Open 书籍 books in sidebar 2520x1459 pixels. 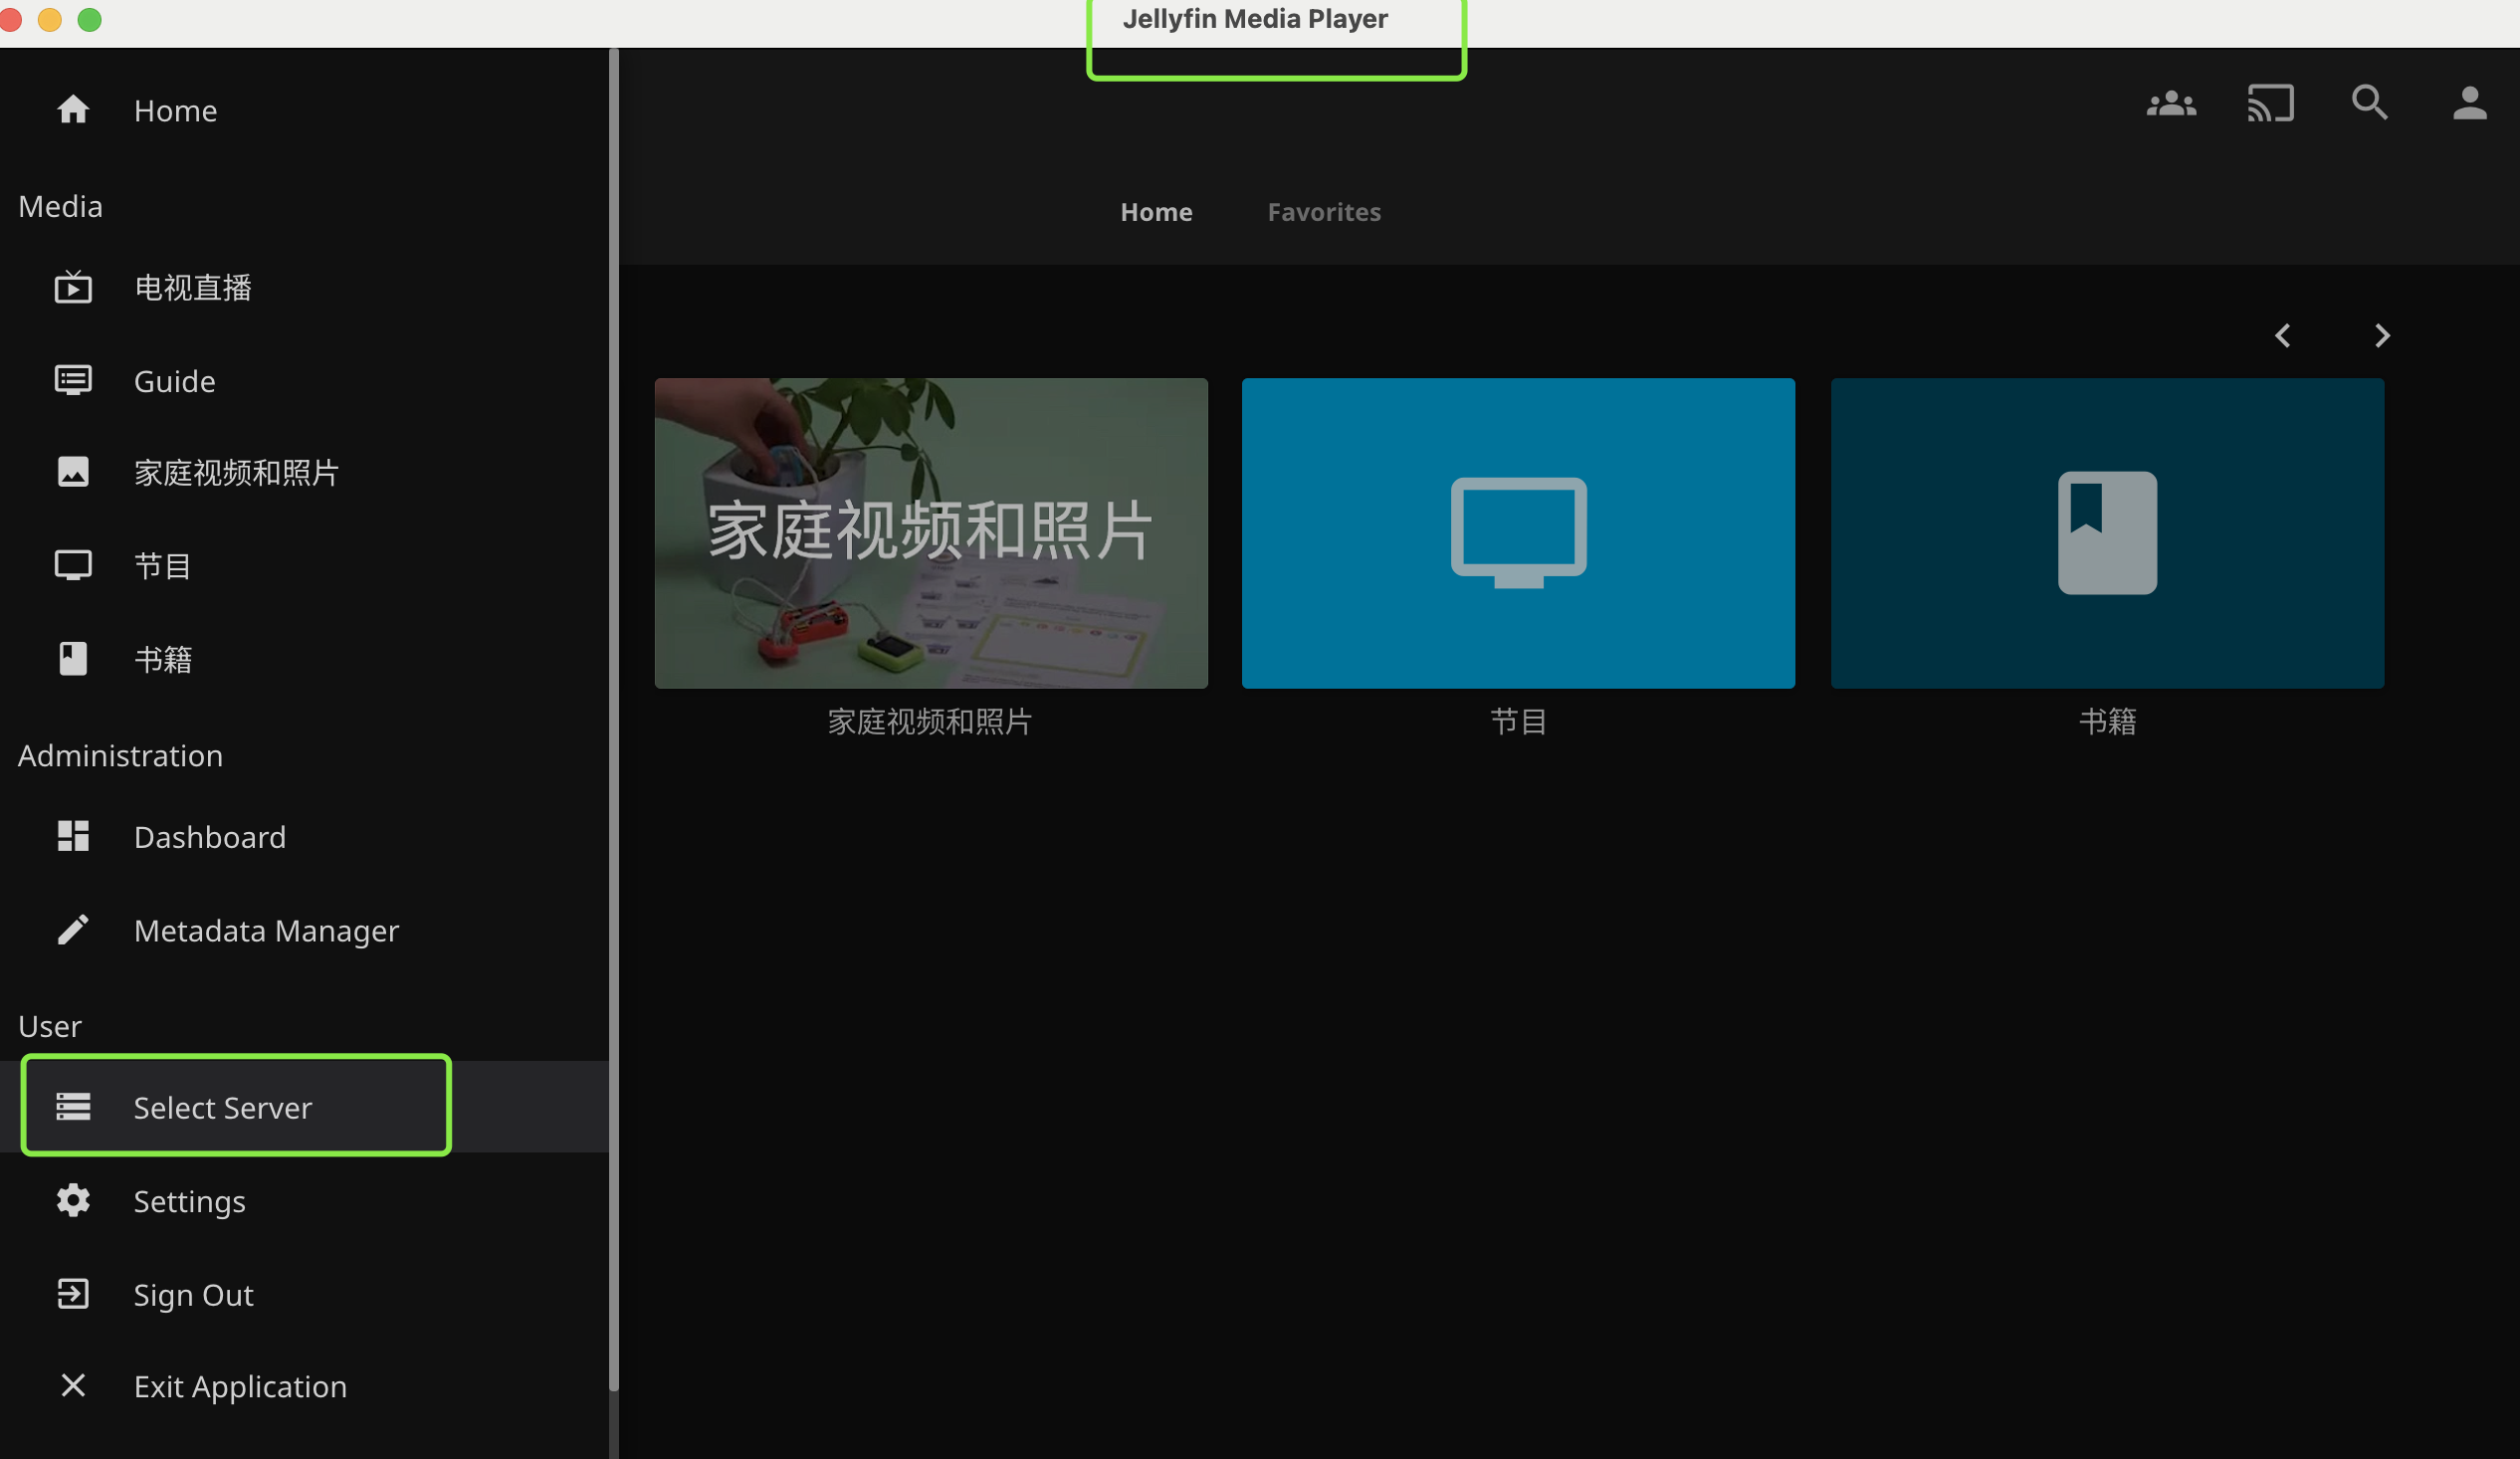click(x=162, y=659)
